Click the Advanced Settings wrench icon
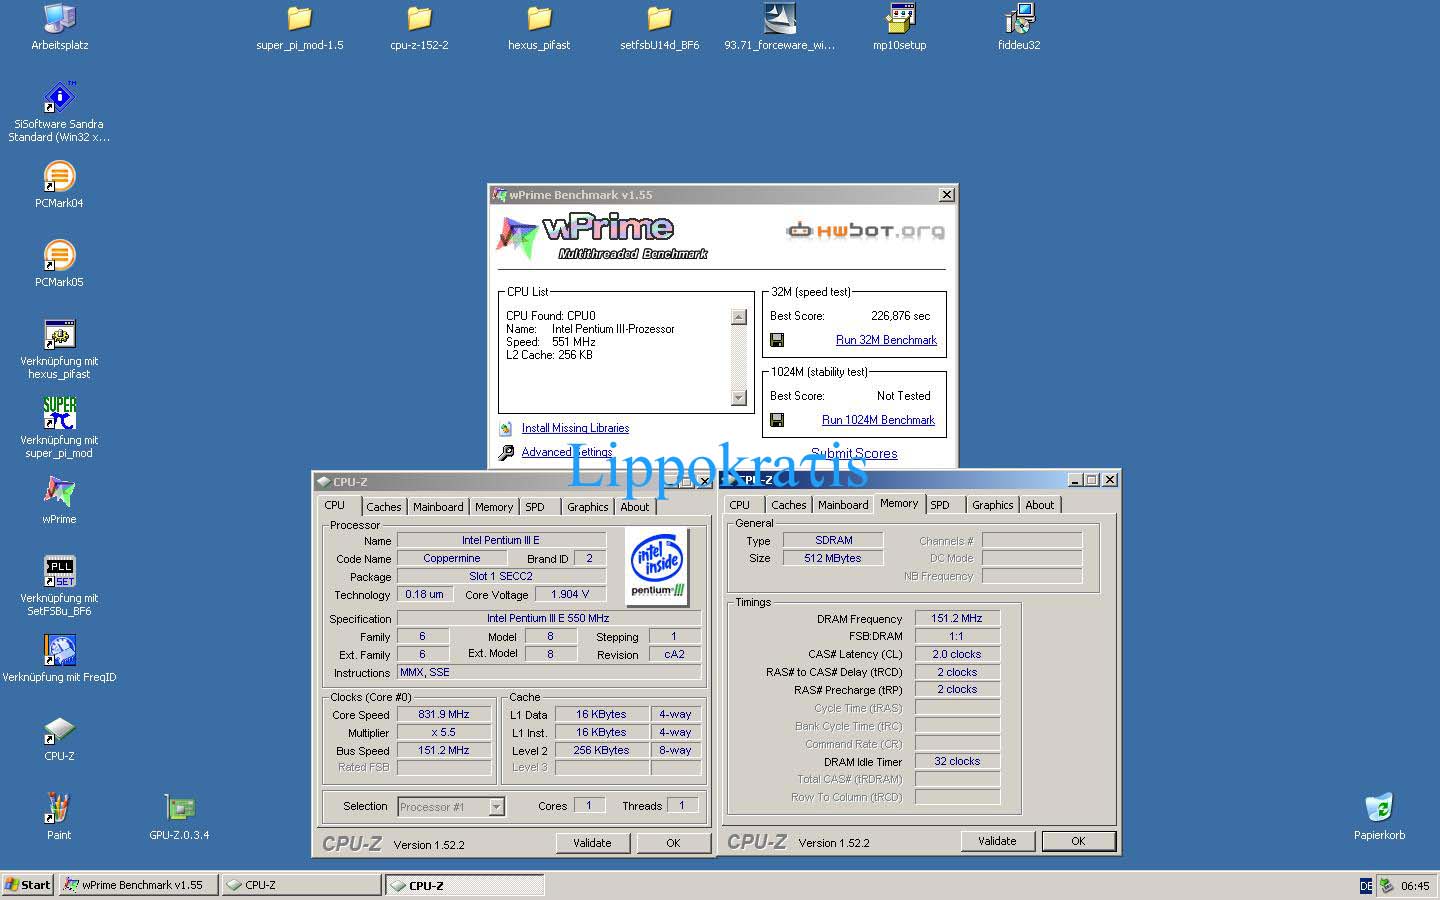The height and width of the screenshot is (900, 1440). 507,452
